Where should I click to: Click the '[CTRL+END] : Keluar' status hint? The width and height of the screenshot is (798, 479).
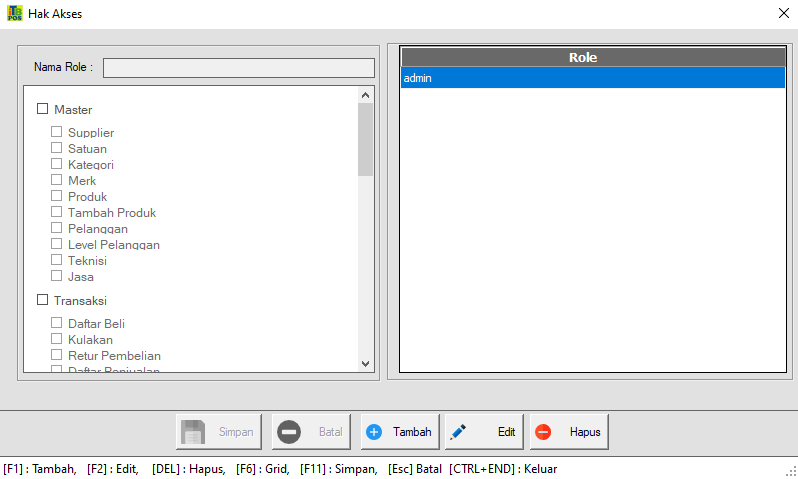503,469
